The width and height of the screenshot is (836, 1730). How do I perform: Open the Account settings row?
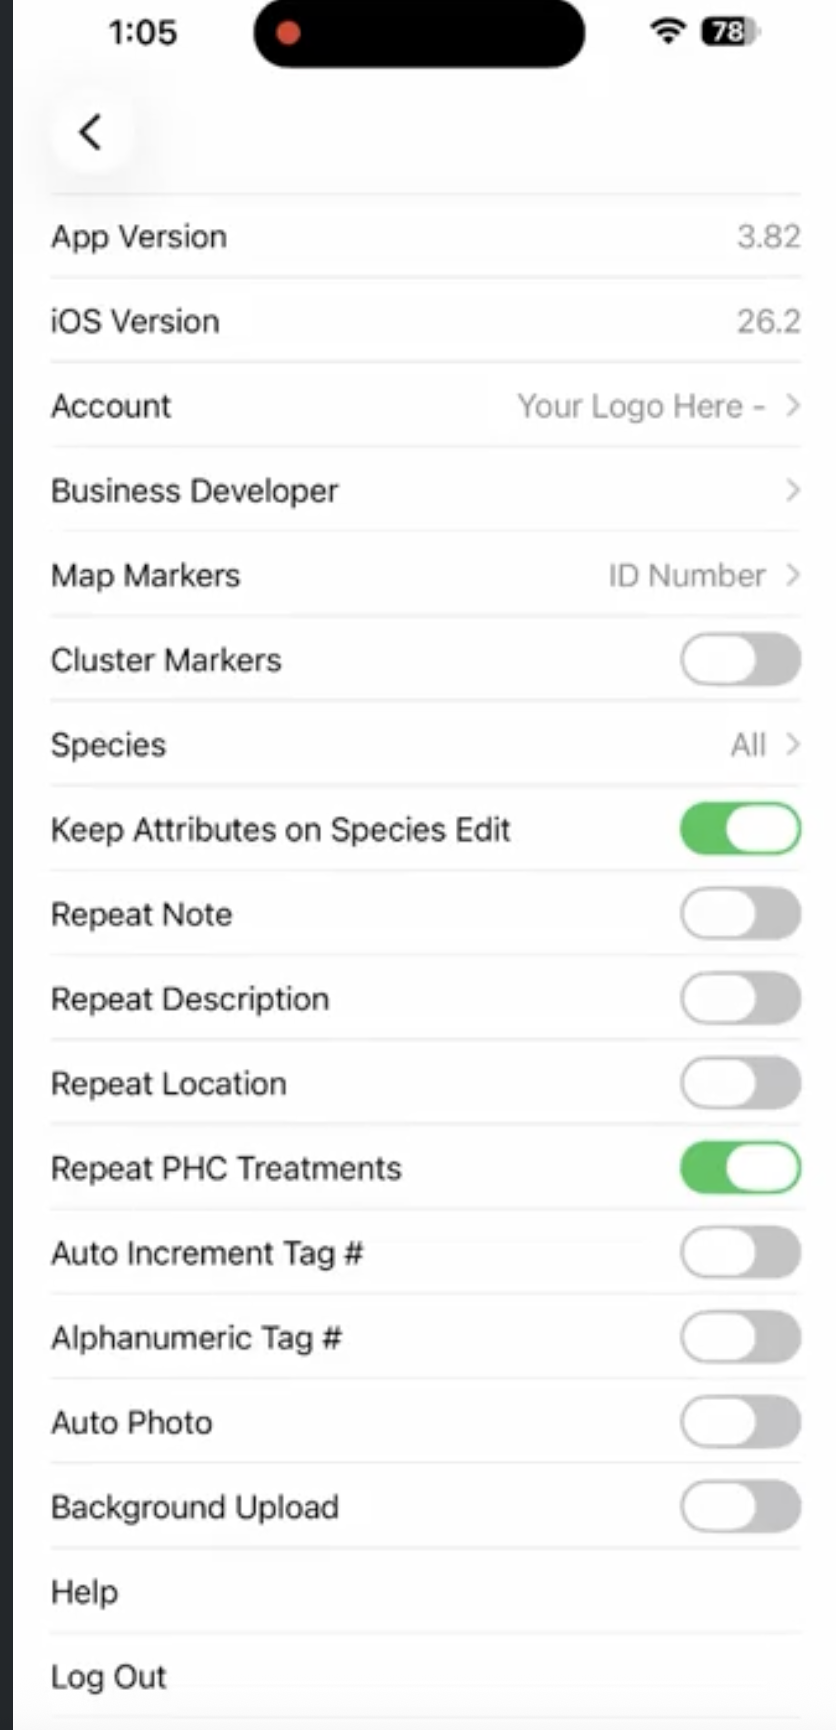pyautogui.click(x=420, y=406)
